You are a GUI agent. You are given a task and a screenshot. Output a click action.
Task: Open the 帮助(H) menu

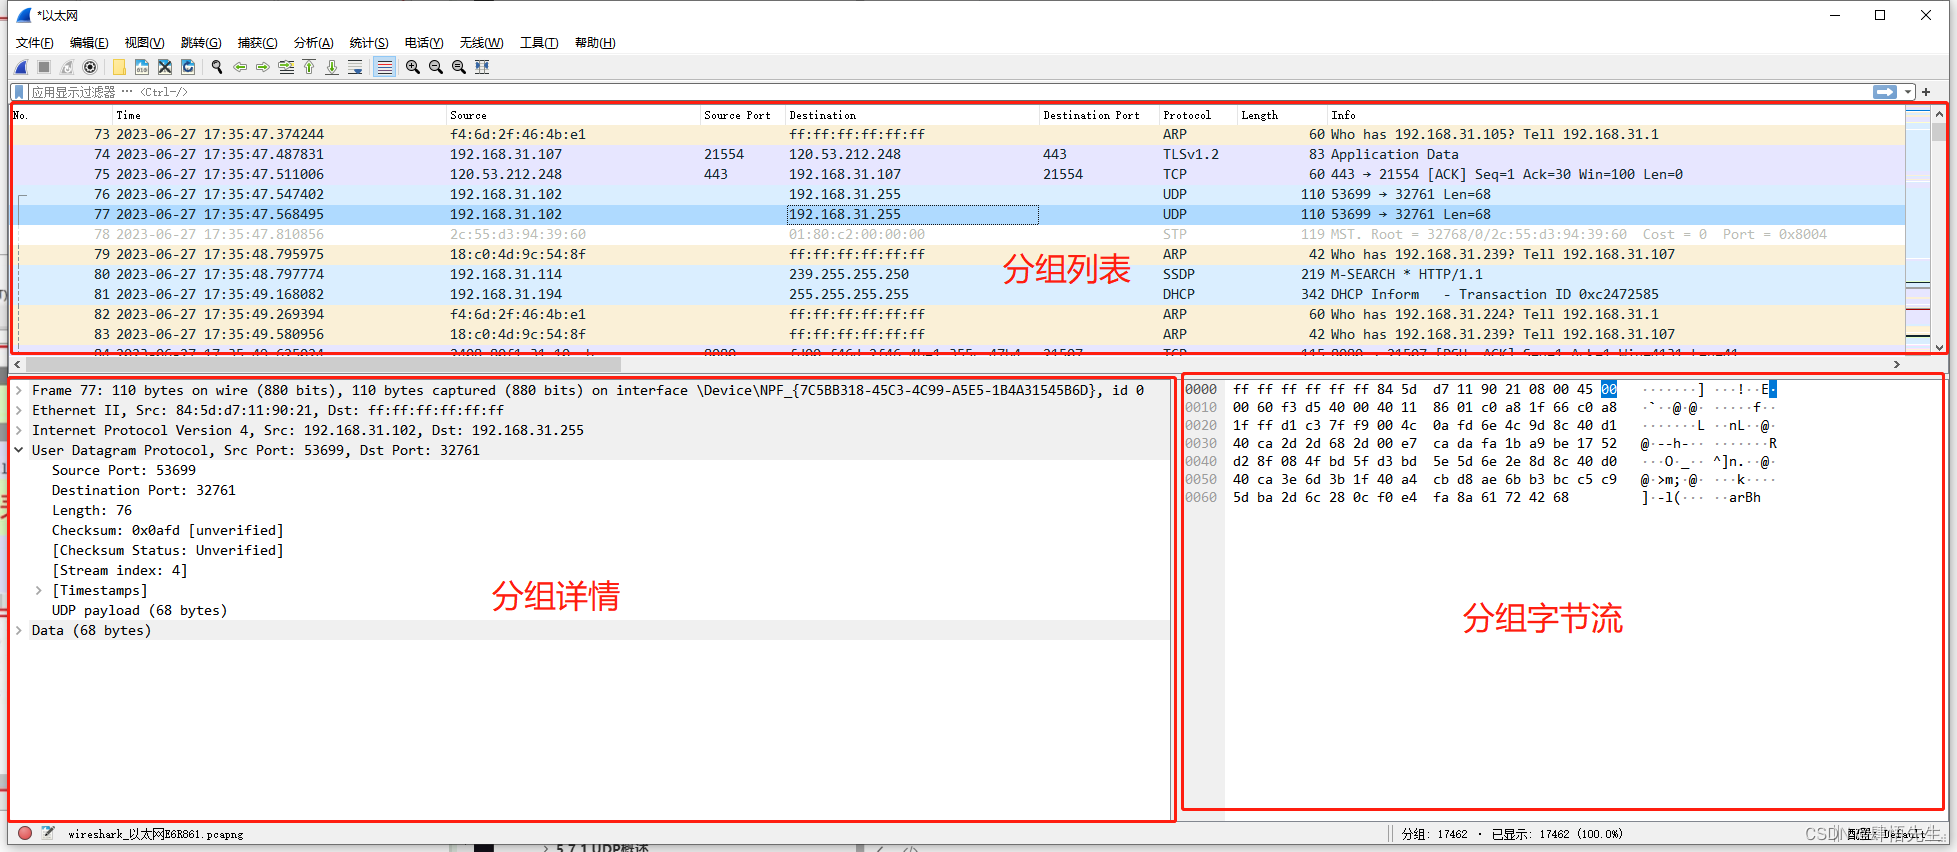(595, 43)
